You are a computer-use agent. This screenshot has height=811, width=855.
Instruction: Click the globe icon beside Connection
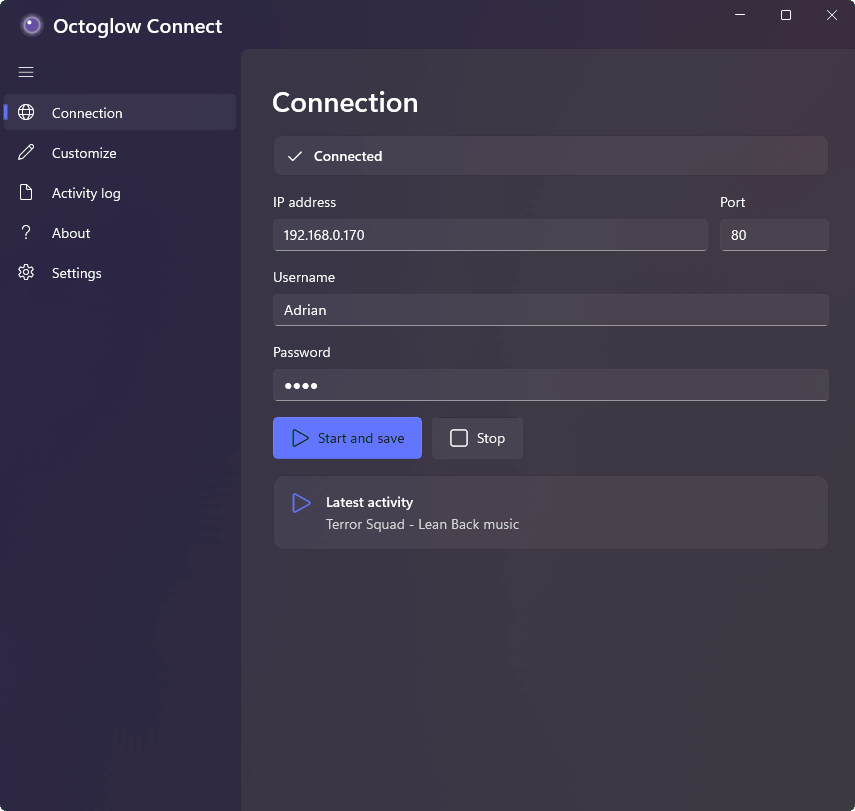coord(26,112)
